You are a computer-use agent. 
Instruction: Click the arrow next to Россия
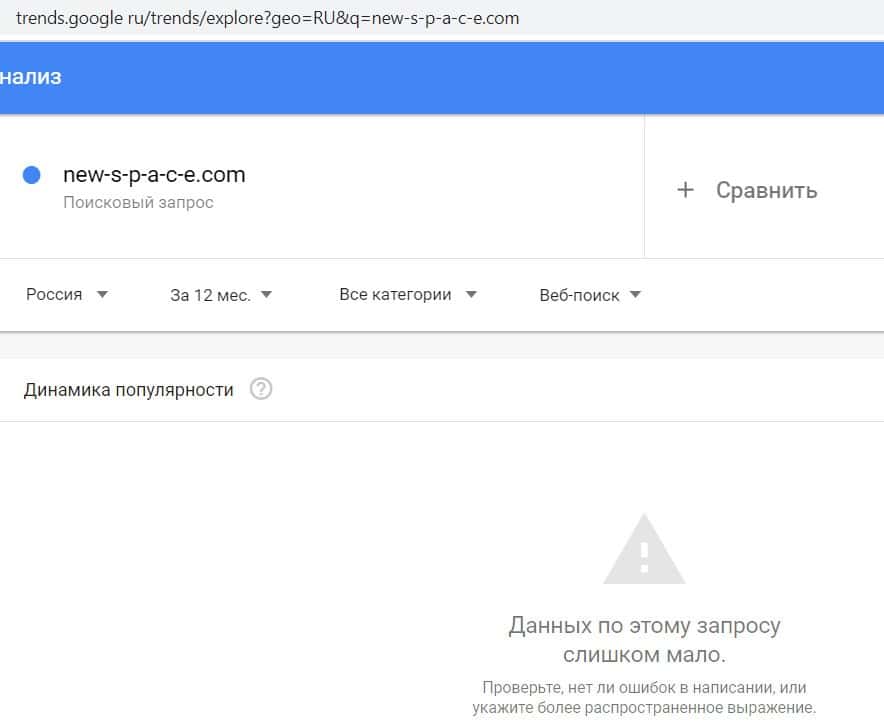click(102, 295)
